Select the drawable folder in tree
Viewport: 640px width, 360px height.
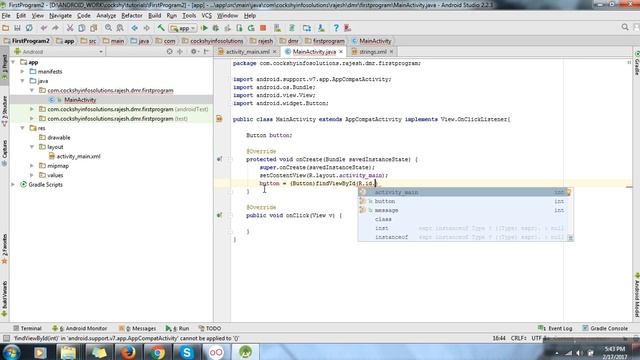click(x=59, y=138)
